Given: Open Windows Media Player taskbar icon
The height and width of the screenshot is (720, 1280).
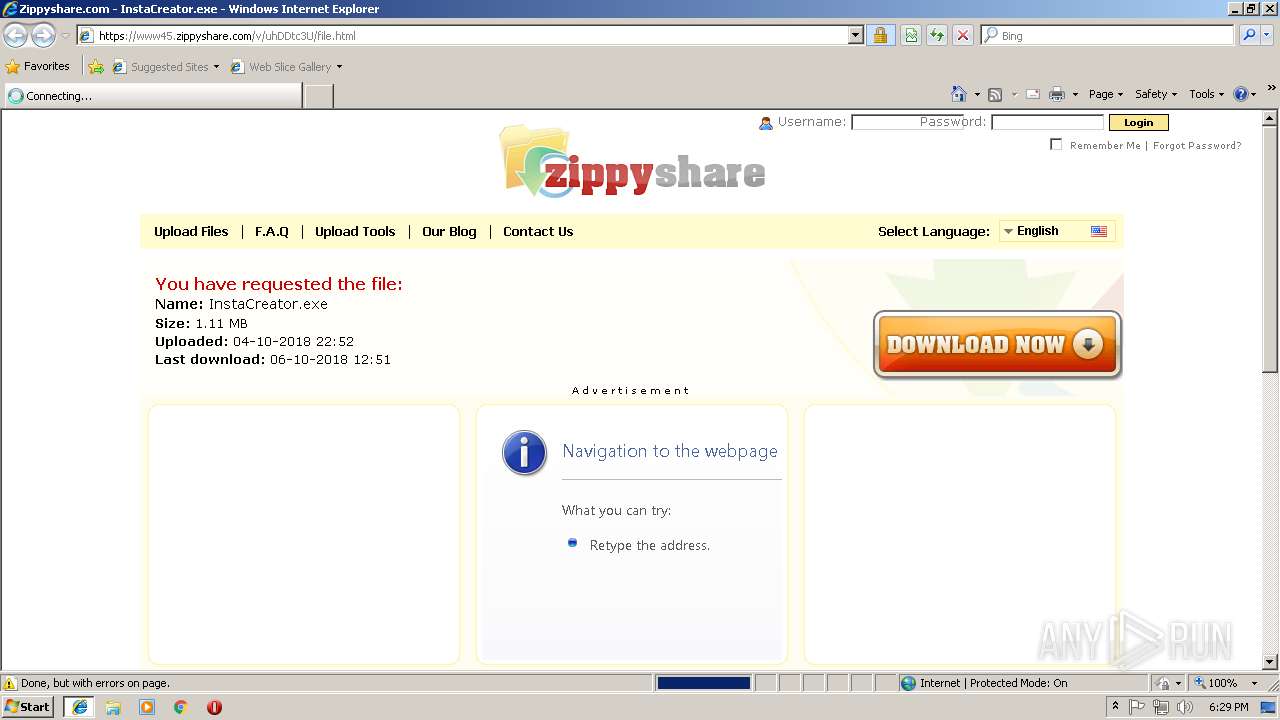Looking at the screenshot, I should pyautogui.click(x=147, y=707).
